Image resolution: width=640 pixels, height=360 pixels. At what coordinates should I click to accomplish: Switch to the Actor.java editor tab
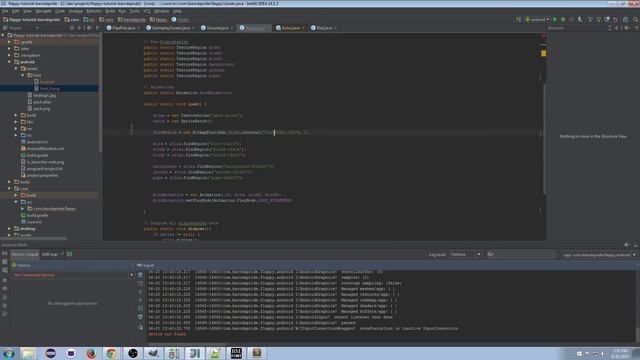pos(290,28)
